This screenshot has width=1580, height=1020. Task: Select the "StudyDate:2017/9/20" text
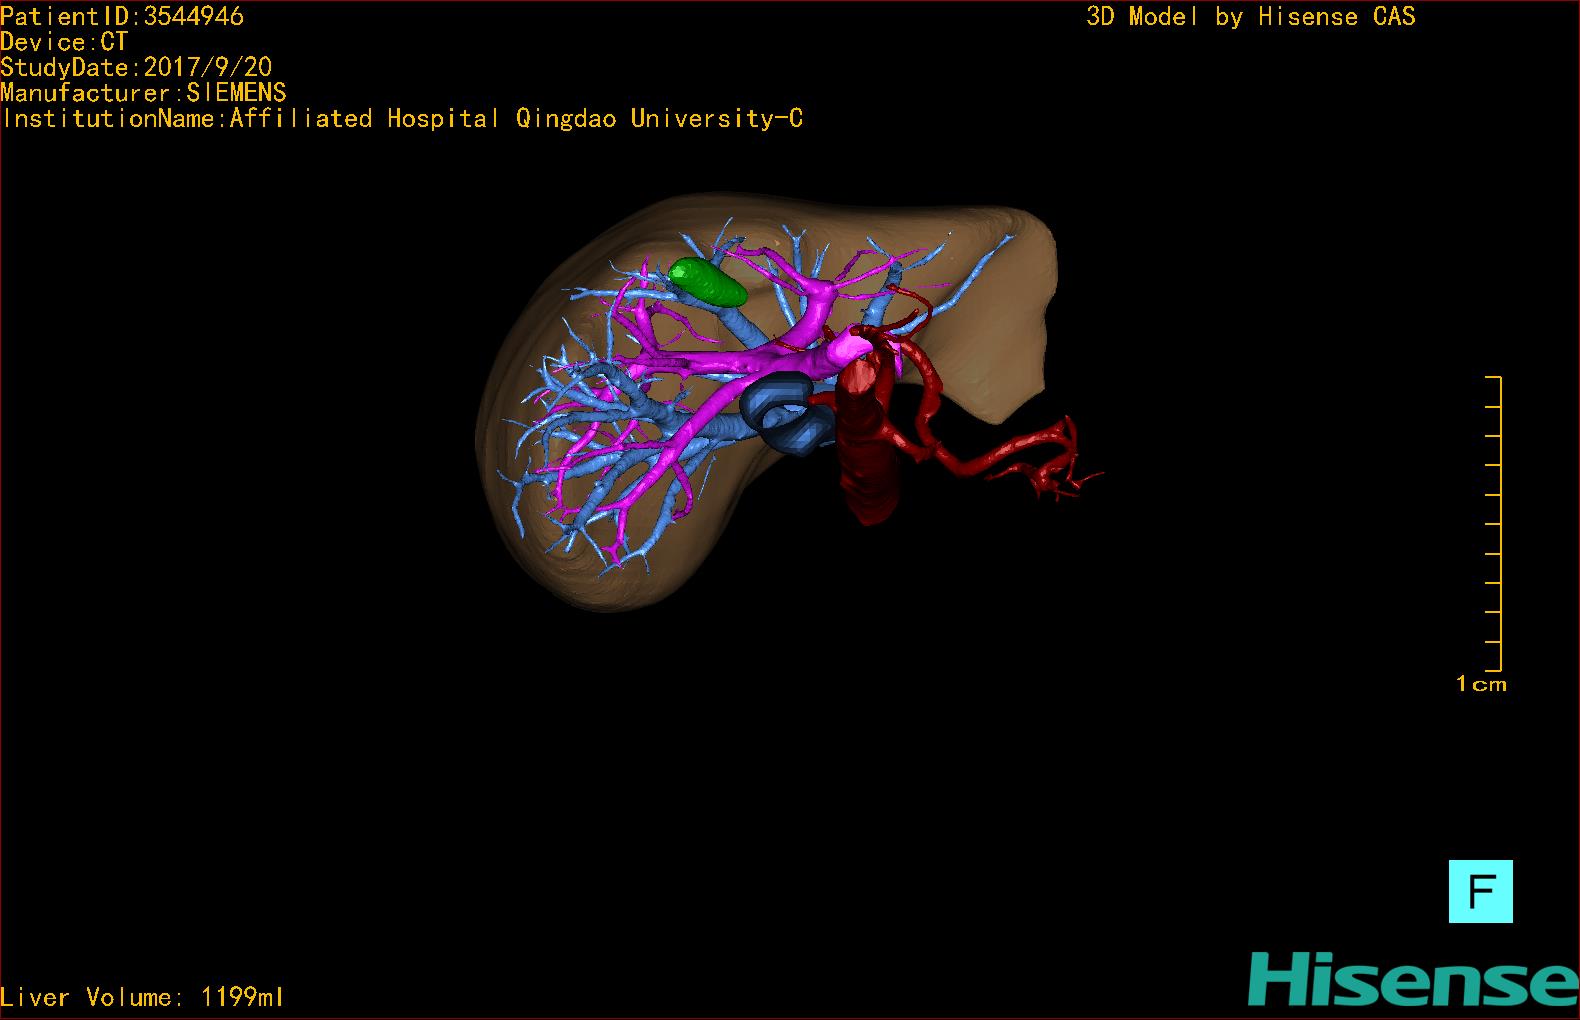click(x=136, y=67)
